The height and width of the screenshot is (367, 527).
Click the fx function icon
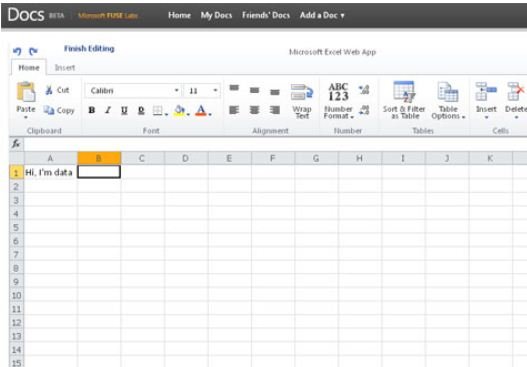[x=16, y=144]
